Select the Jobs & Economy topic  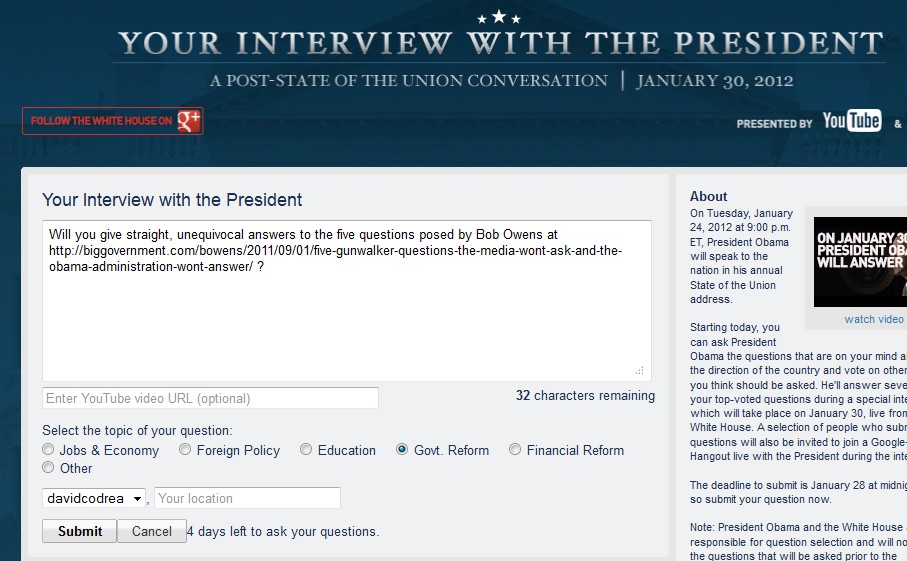(49, 450)
